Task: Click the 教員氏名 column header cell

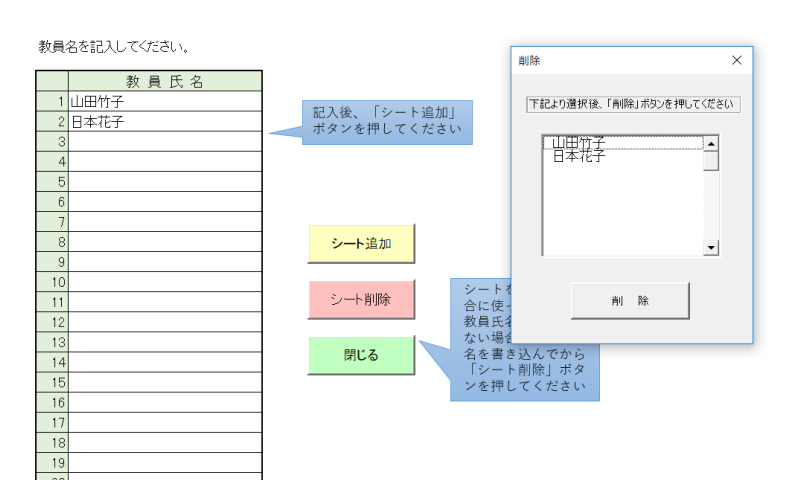Action: pyautogui.click(x=165, y=81)
